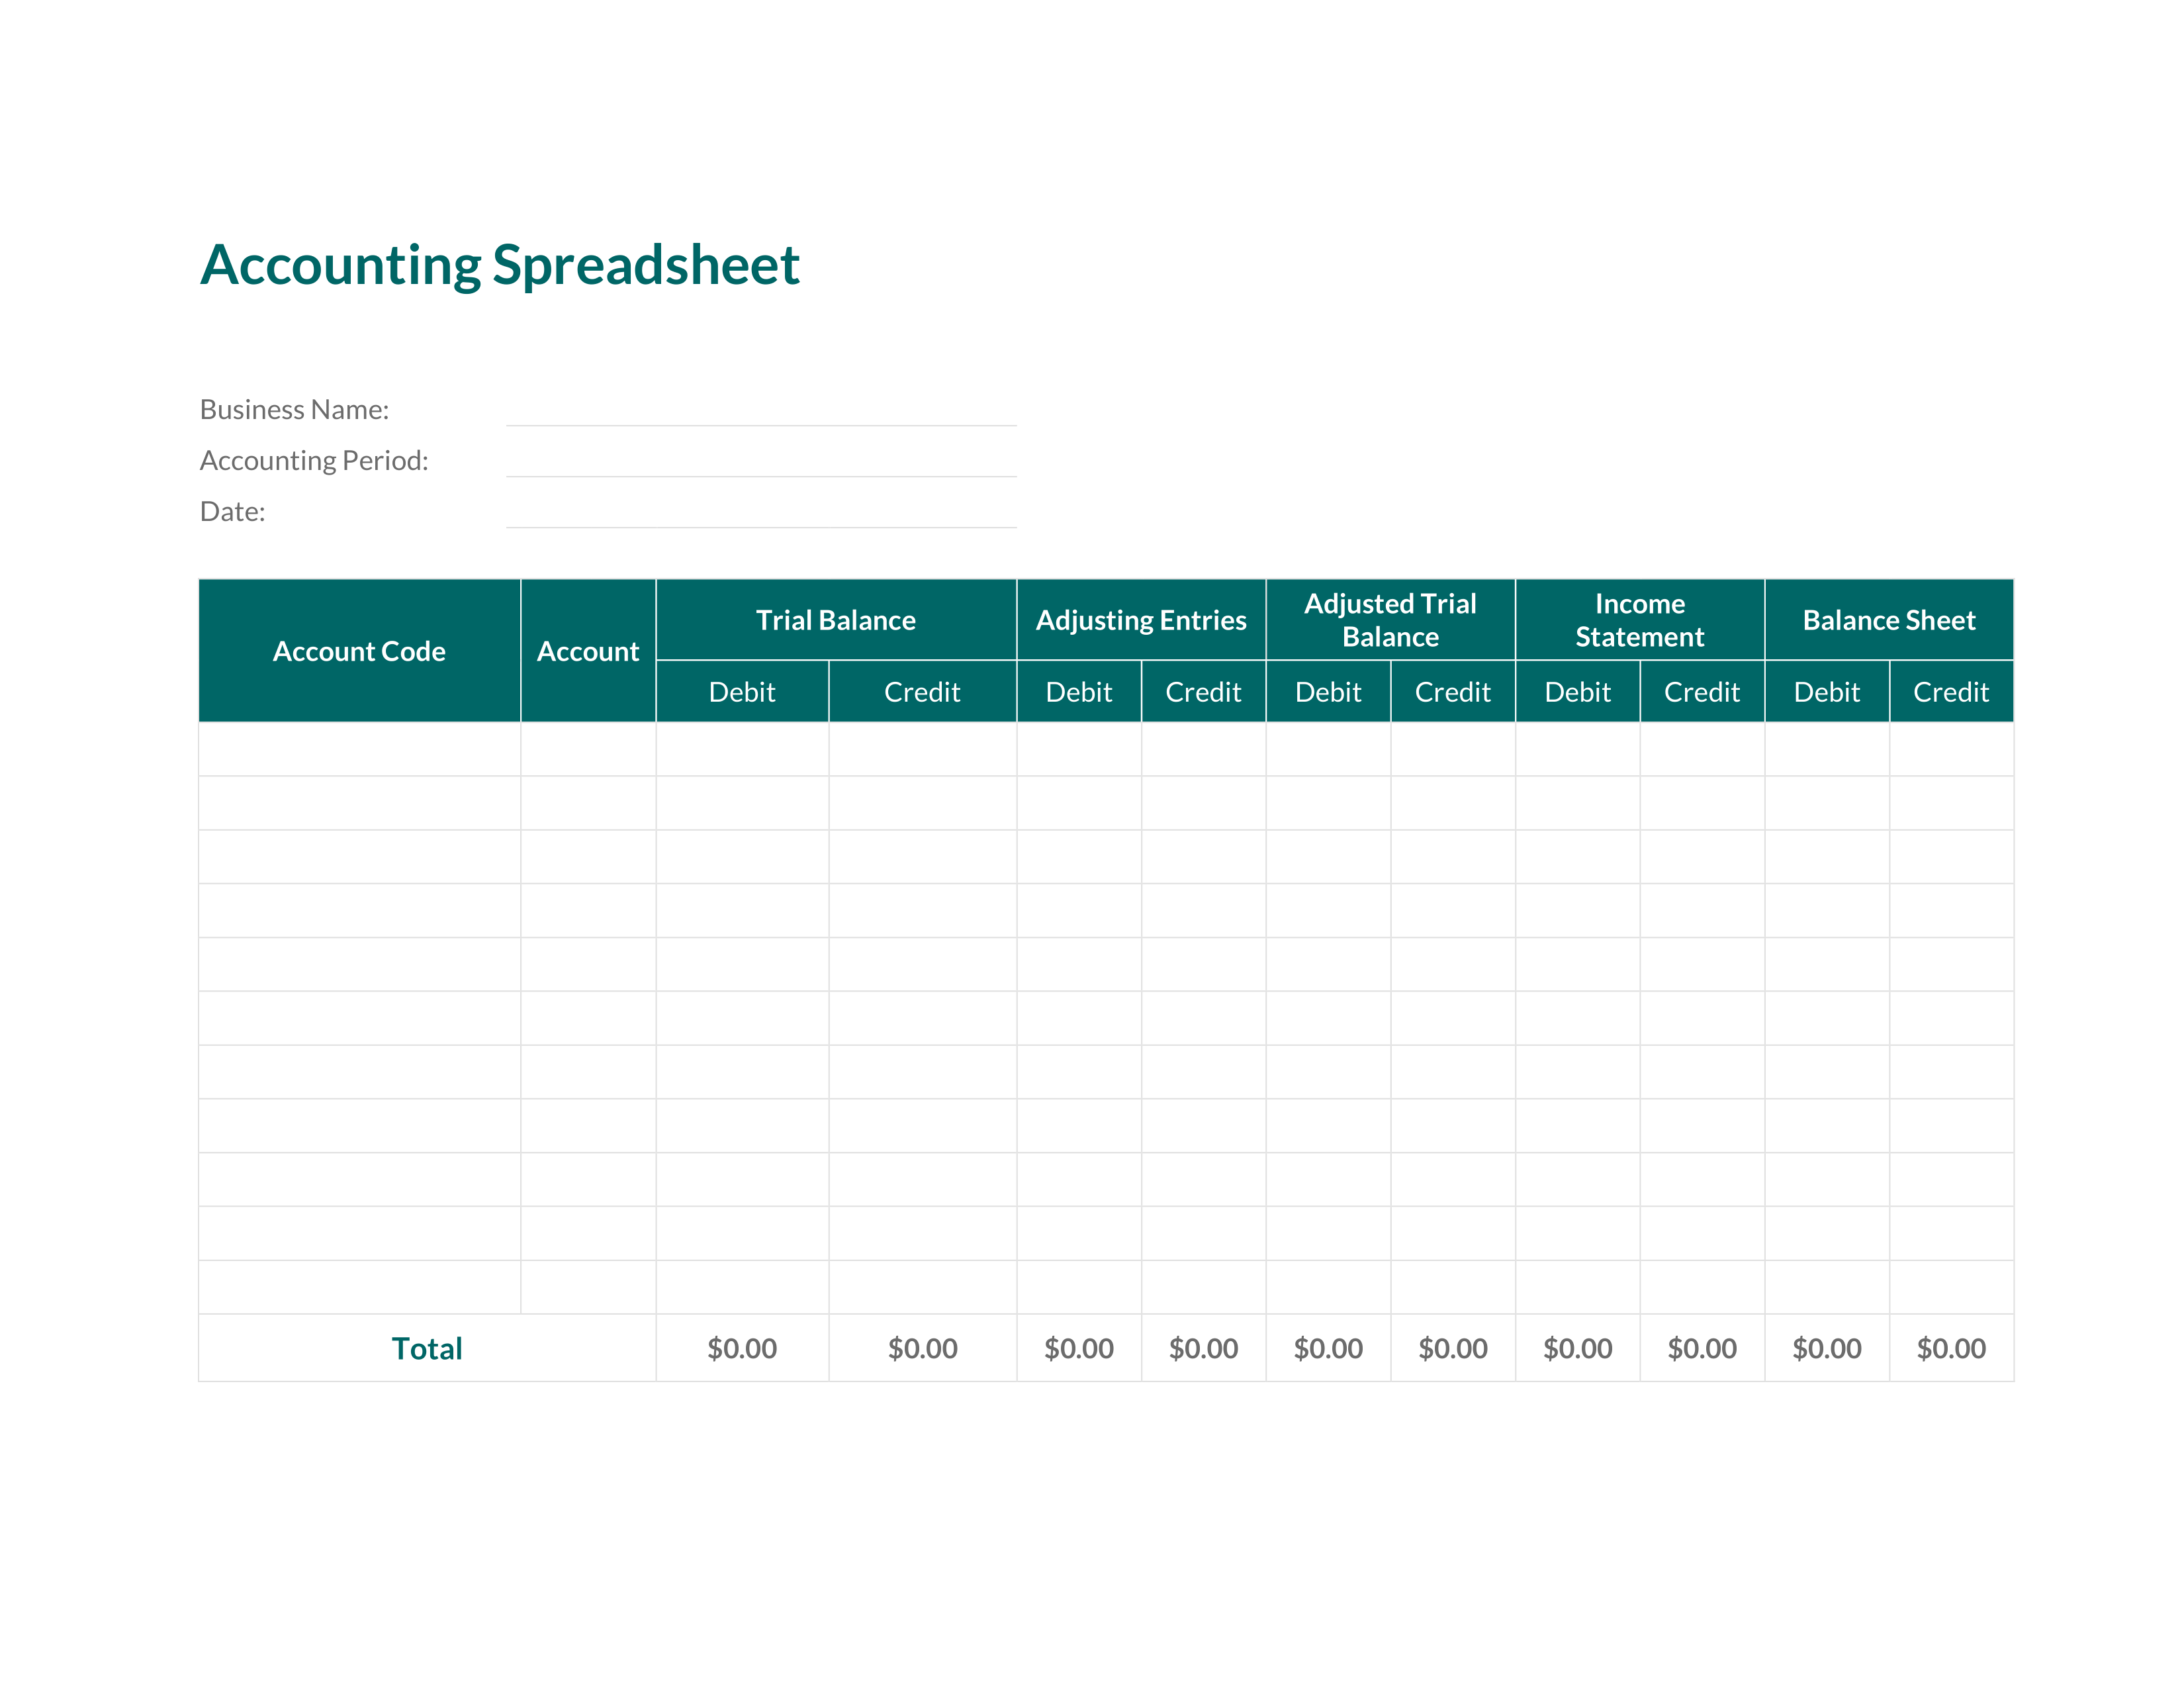This screenshot has width=2184, height=1688.
Task: Click $0.00 total for Income Statement Debit
Action: (1577, 1349)
